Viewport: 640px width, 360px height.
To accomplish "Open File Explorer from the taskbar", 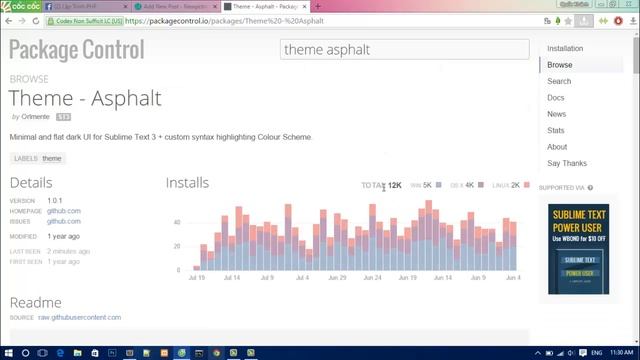I will click(x=78, y=353).
